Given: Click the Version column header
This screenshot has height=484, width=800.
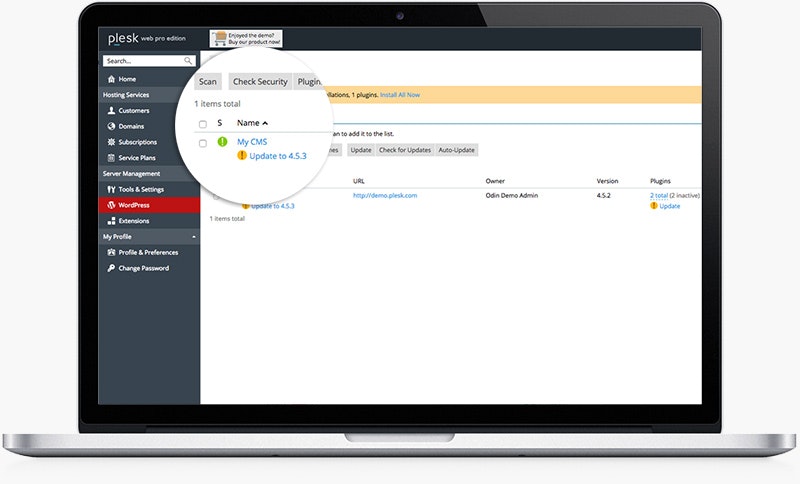Looking at the screenshot, I should point(607,181).
